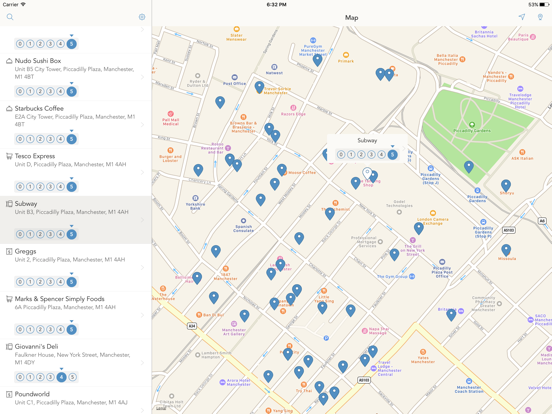Open Marks & Spencer Simply Foods listing
The height and width of the screenshot is (414, 552).
pyautogui.click(x=76, y=315)
